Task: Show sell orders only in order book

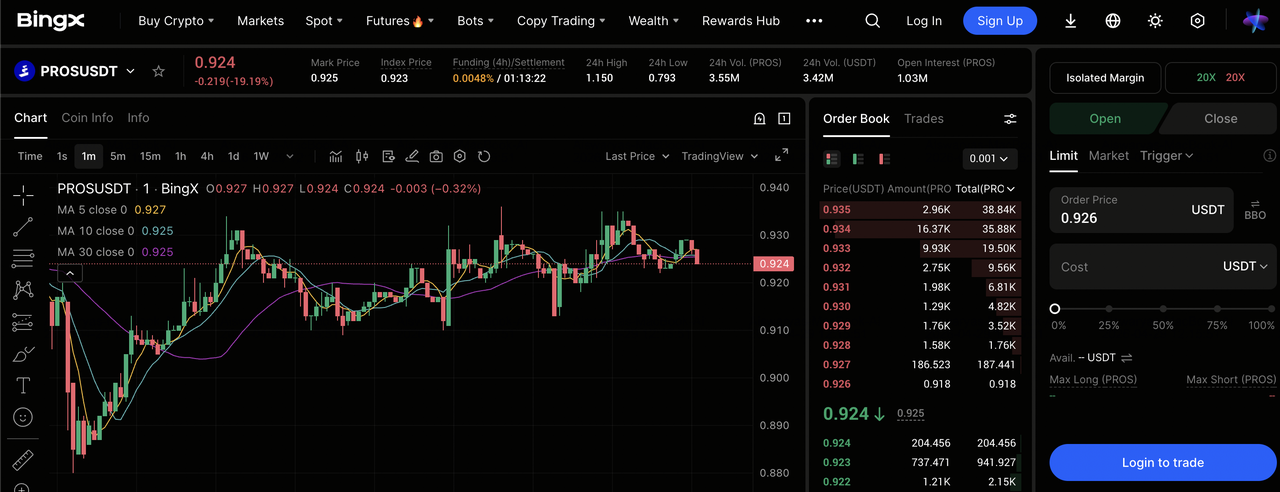Action: coord(884,158)
